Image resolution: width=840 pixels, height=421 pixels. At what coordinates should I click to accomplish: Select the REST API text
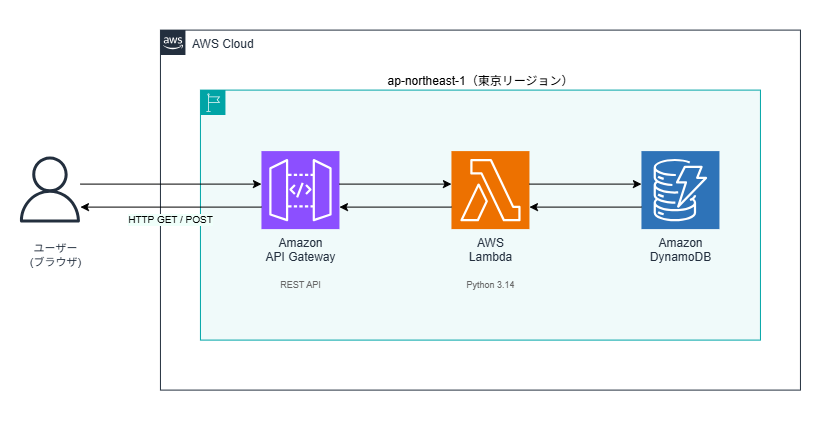click(x=301, y=285)
